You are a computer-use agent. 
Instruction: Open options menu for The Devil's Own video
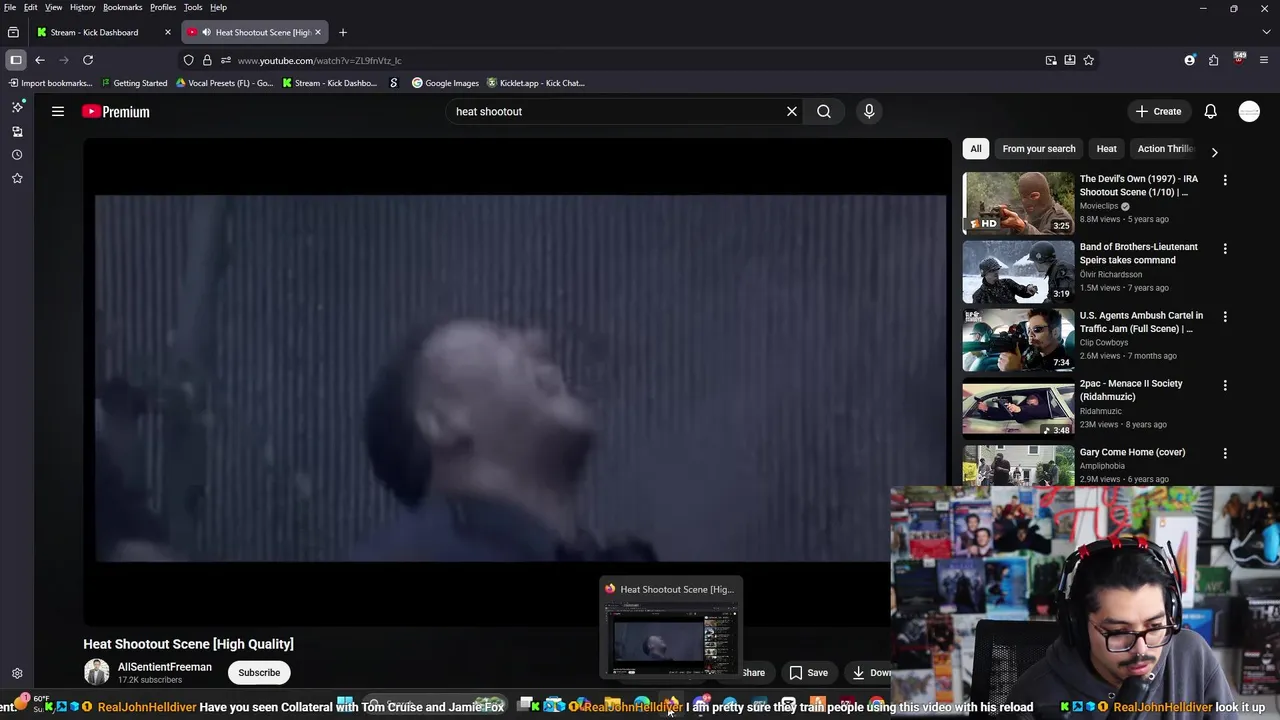click(x=1225, y=180)
